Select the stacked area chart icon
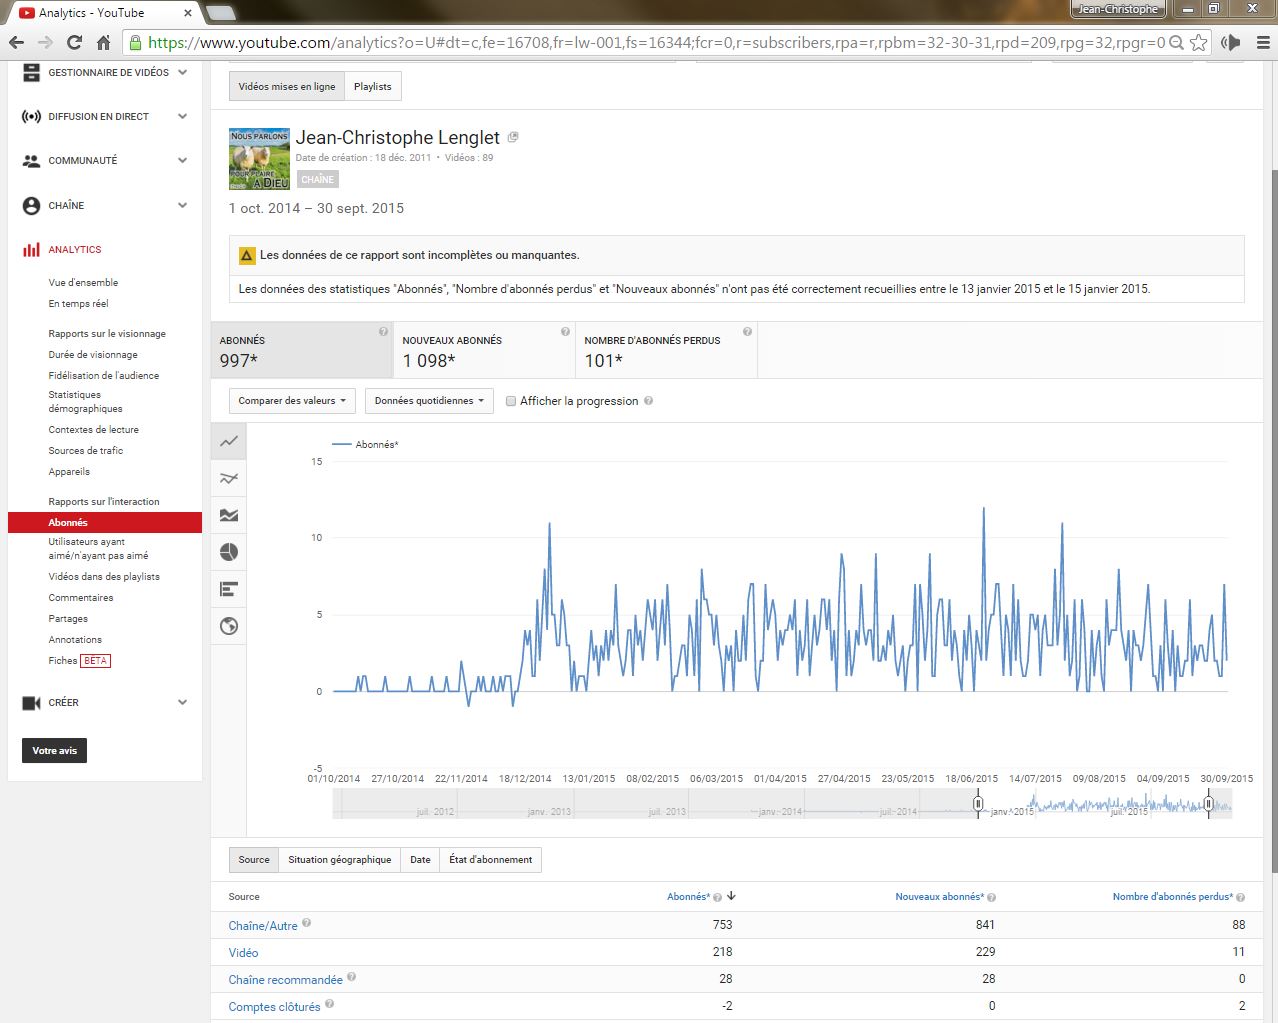 [x=229, y=515]
